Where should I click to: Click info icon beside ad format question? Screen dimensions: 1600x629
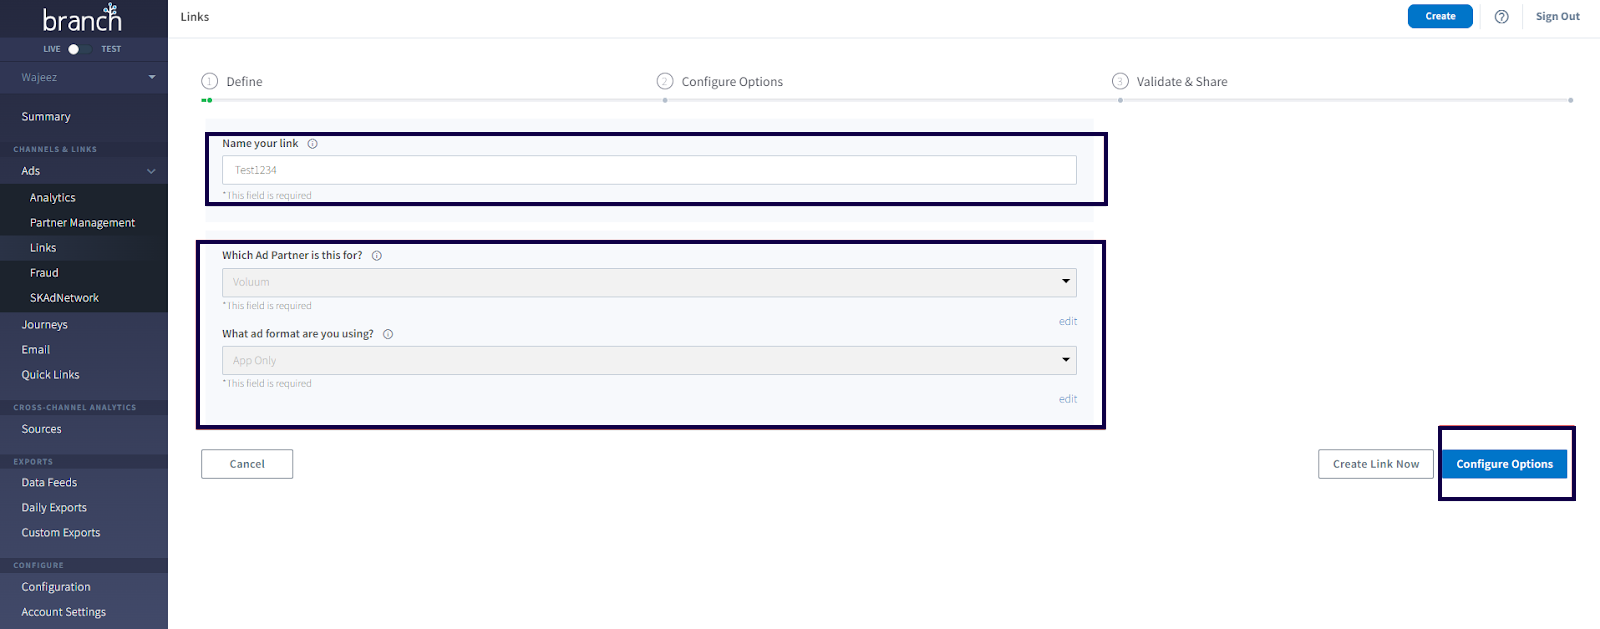coord(388,334)
